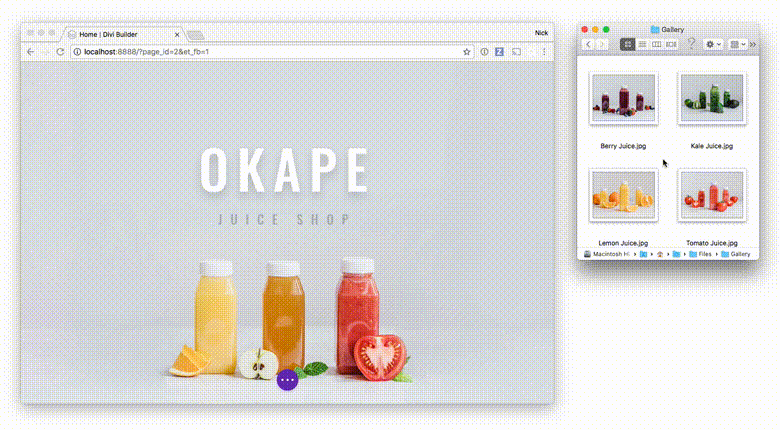The width and height of the screenshot is (780, 430).
Task: Click the JUICE SHOP subtitle text
Action: click(285, 219)
